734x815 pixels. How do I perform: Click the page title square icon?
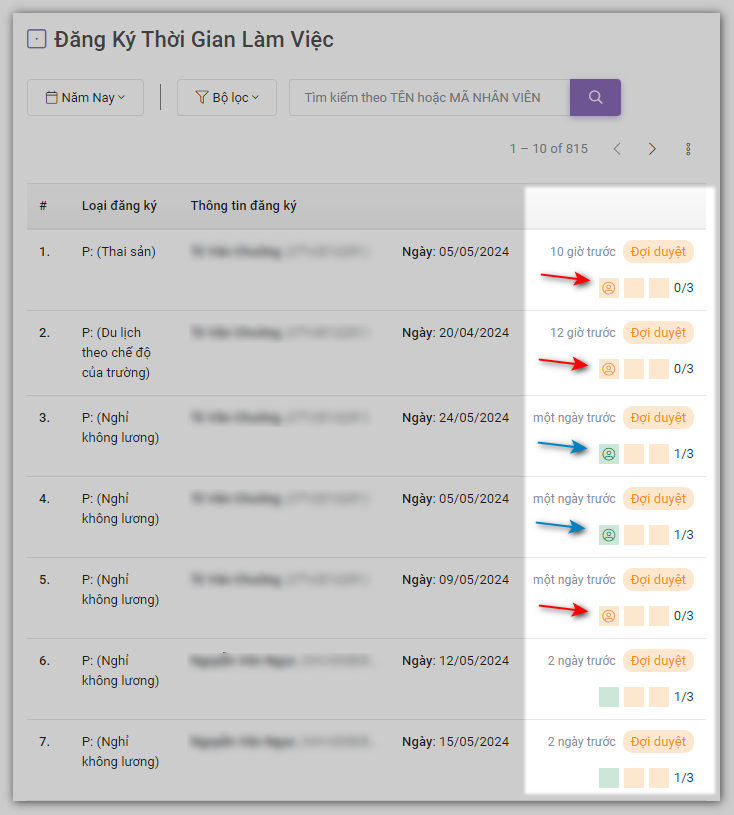[x=36, y=40]
